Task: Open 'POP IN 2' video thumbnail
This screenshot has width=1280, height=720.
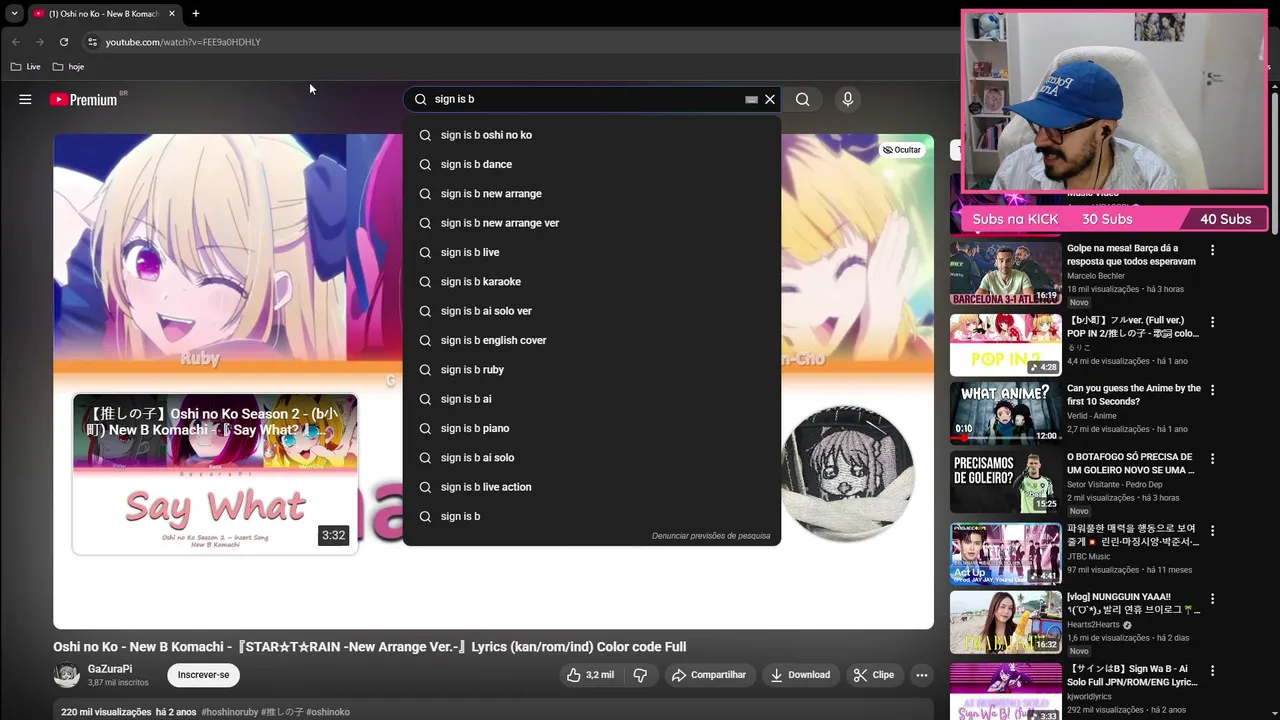Action: click(x=1005, y=345)
